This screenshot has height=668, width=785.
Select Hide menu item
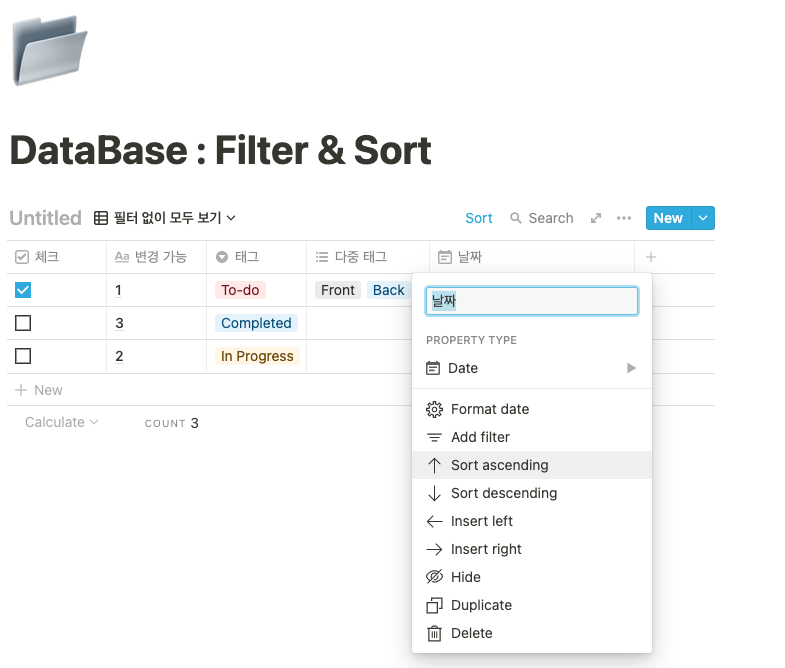[x=532, y=577]
